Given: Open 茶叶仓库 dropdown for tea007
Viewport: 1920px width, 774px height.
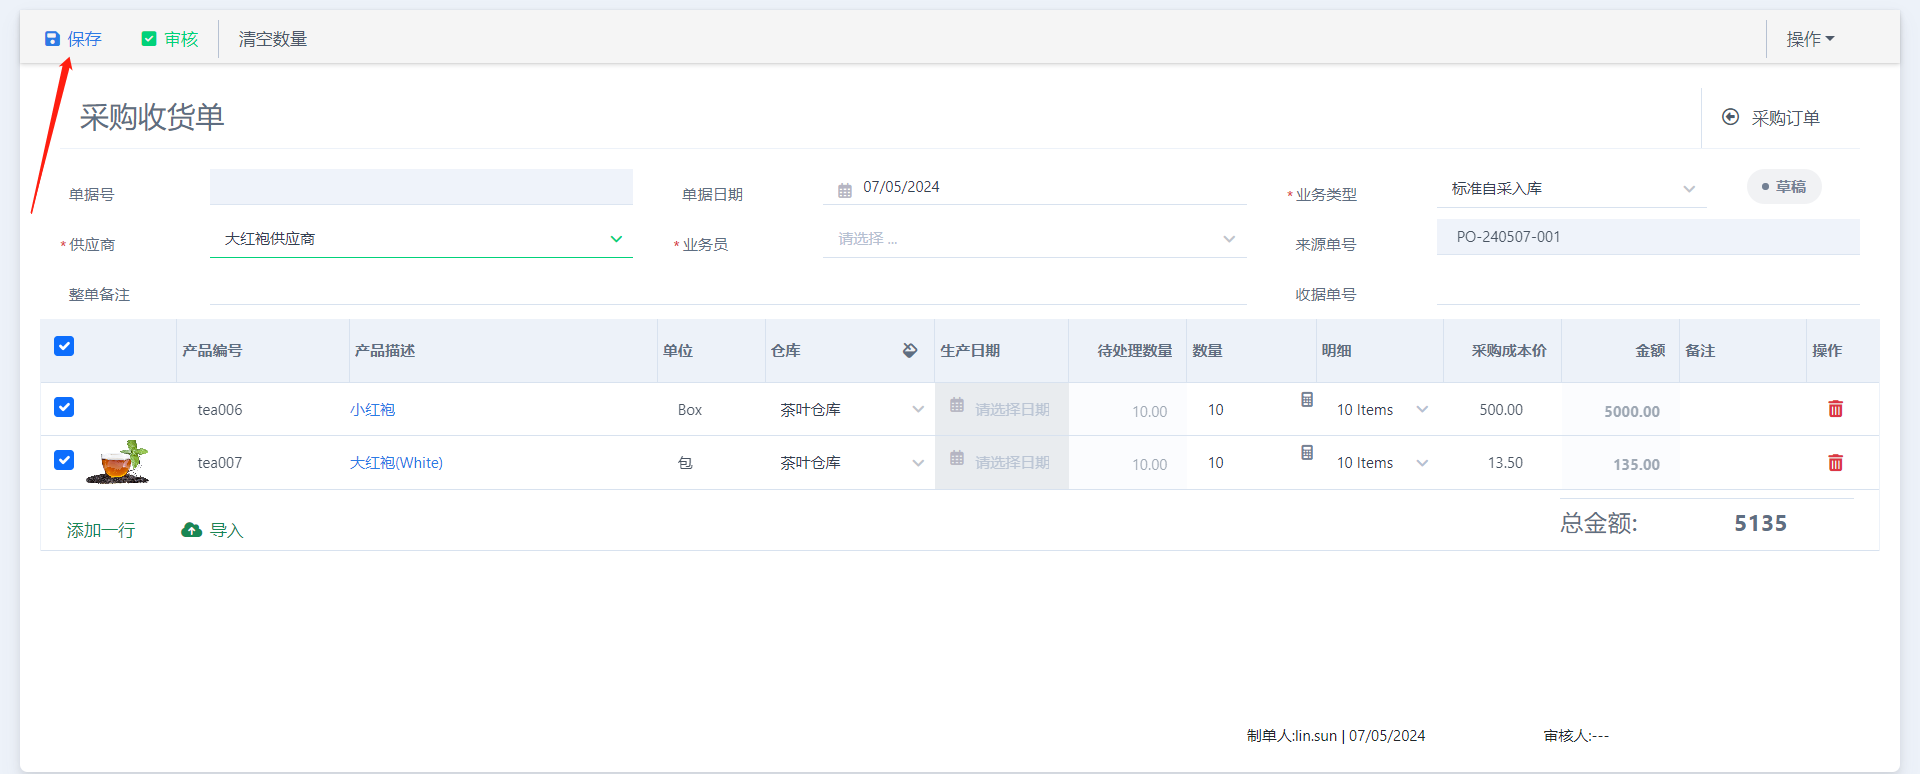Looking at the screenshot, I should (x=851, y=463).
